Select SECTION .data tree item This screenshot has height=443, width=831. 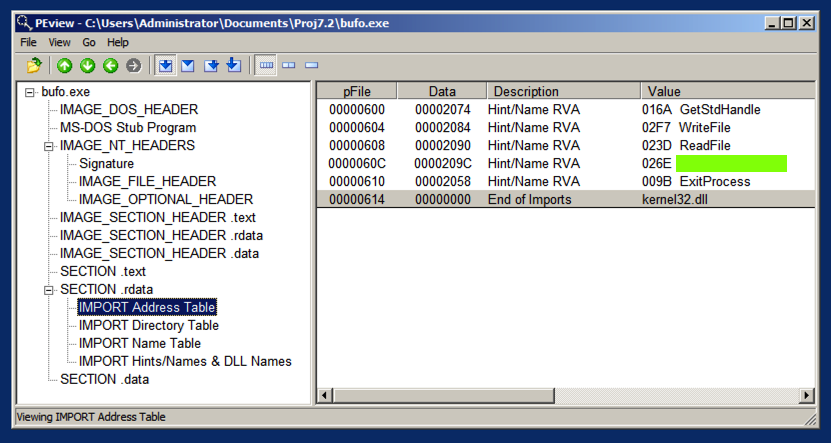[x=104, y=379]
